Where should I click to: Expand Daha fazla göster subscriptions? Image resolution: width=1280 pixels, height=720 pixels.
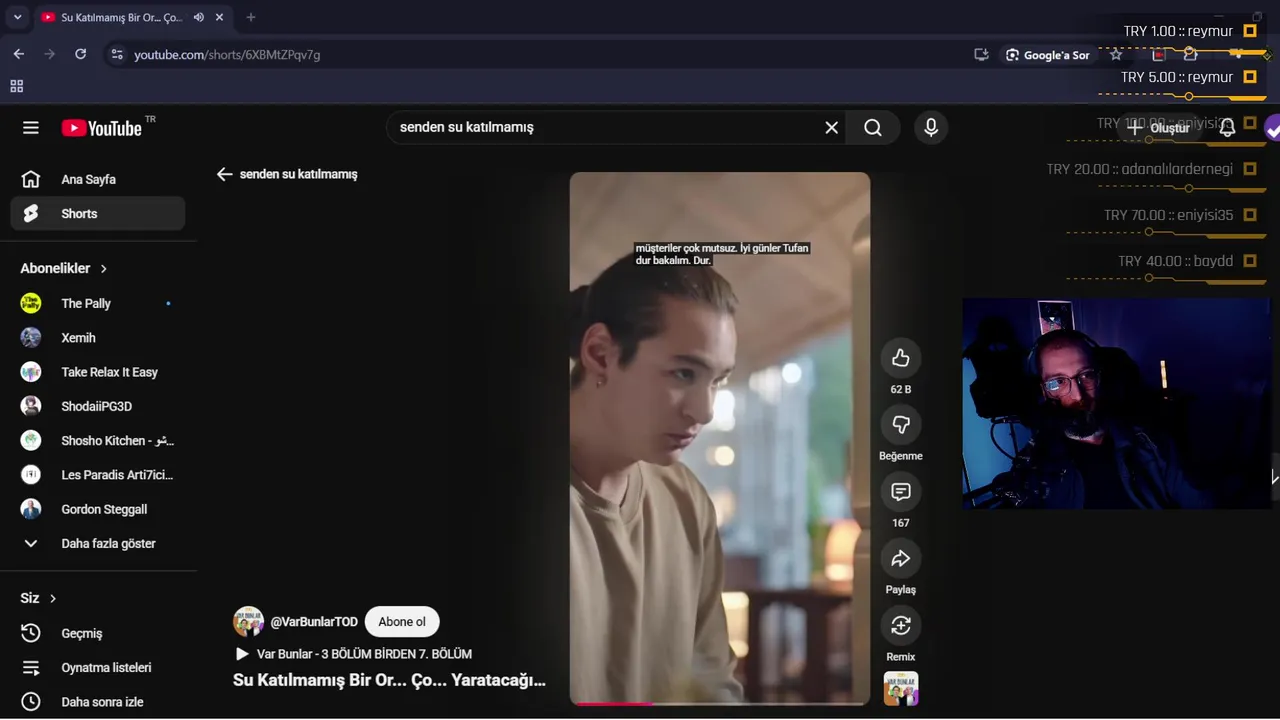pos(98,544)
